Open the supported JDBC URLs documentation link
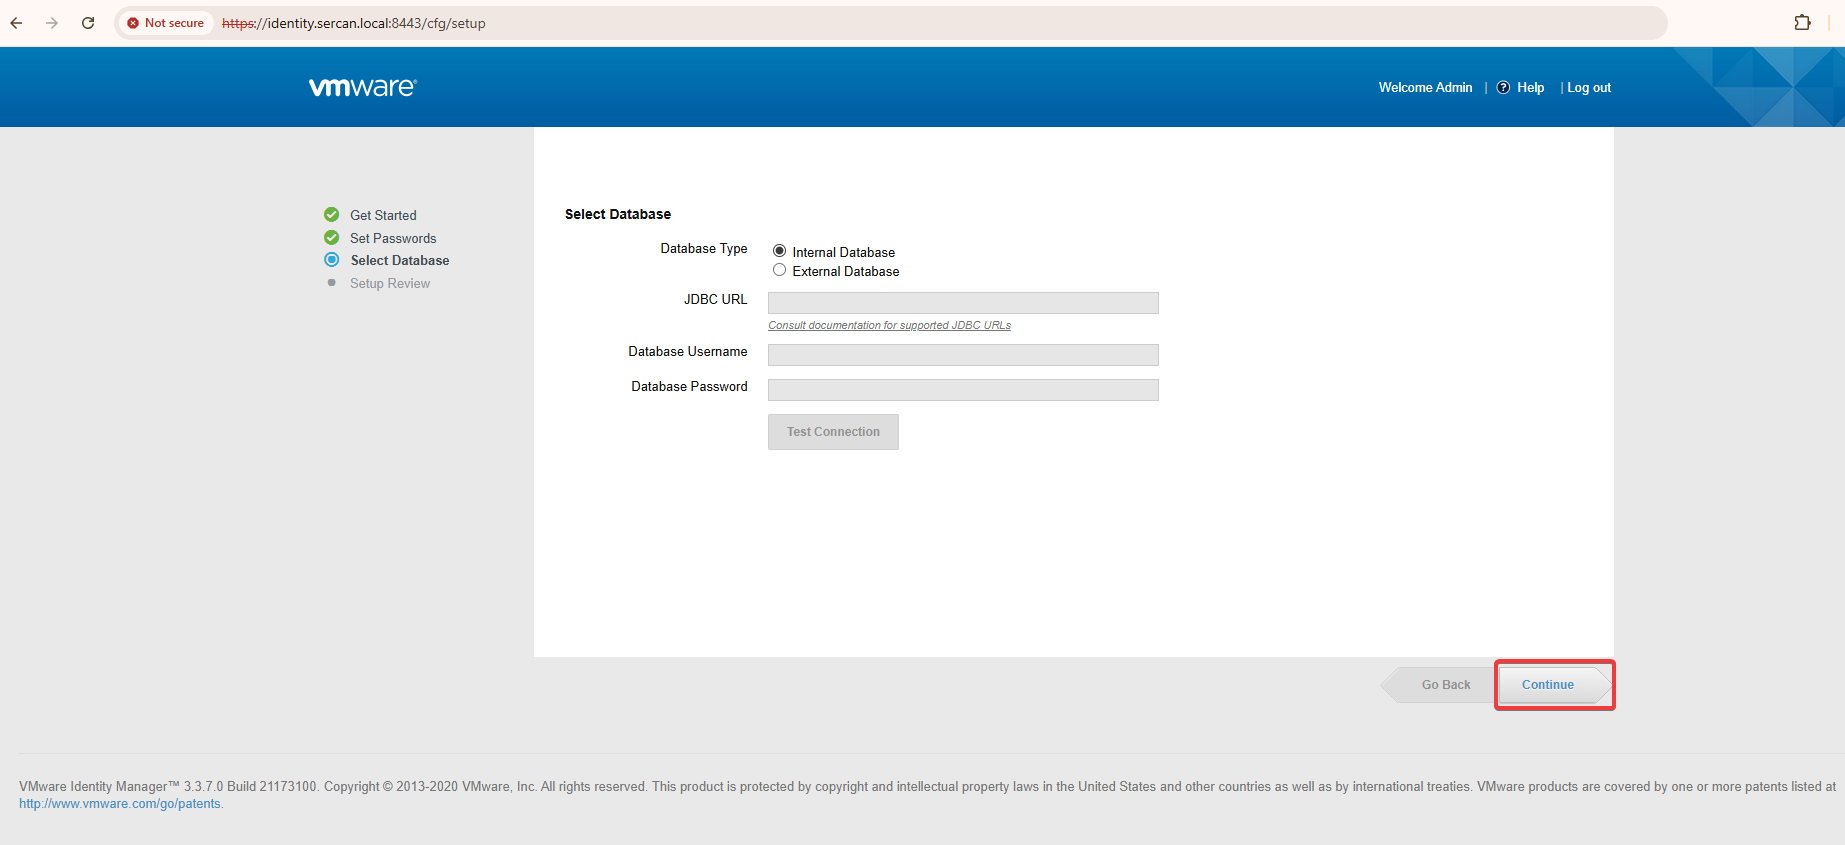Screen dimensions: 1845x845 [889, 326]
